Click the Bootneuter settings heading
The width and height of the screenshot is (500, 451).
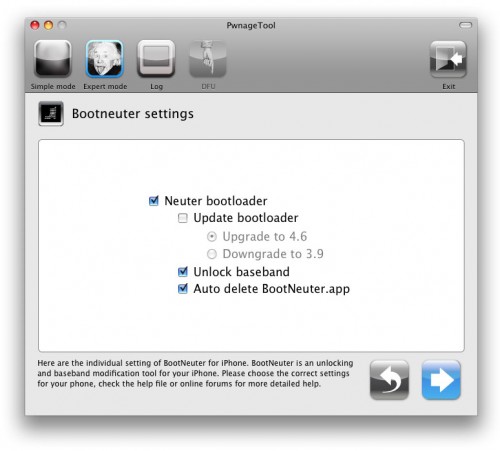coord(133,114)
